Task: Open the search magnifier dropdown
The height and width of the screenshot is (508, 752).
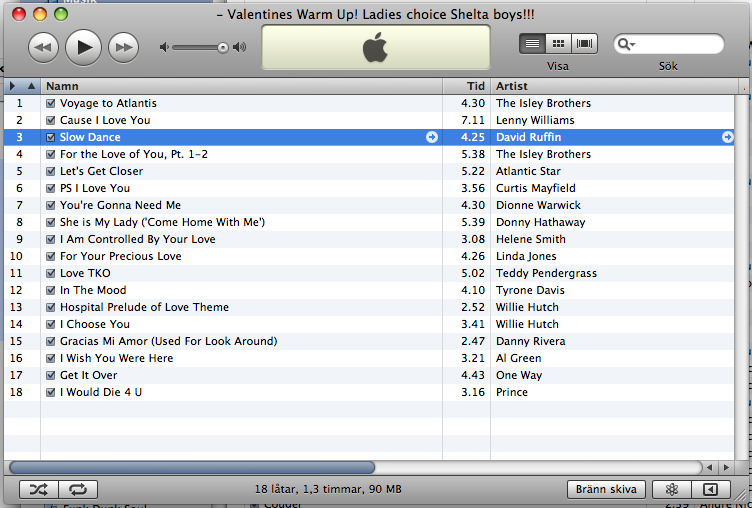Action: point(626,44)
